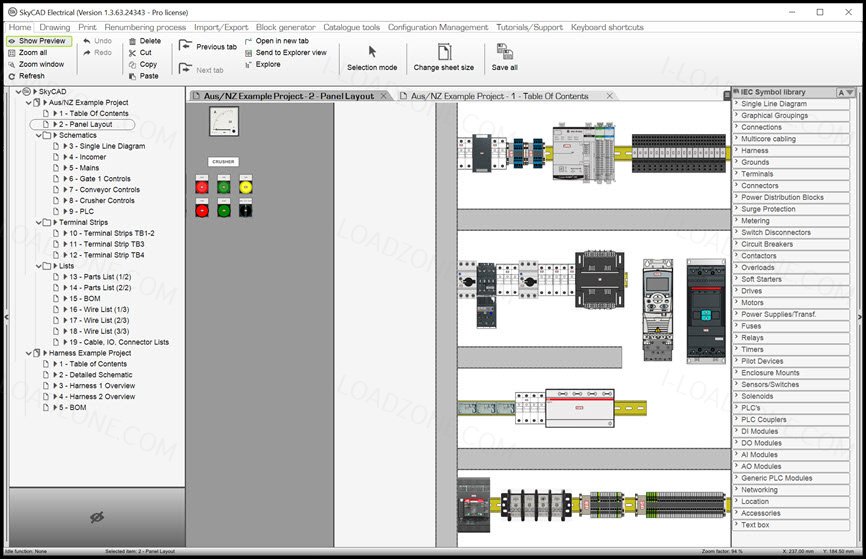Delete the selected item
Image resolution: width=866 pixels, height=559 pixels.
(145, 41)
